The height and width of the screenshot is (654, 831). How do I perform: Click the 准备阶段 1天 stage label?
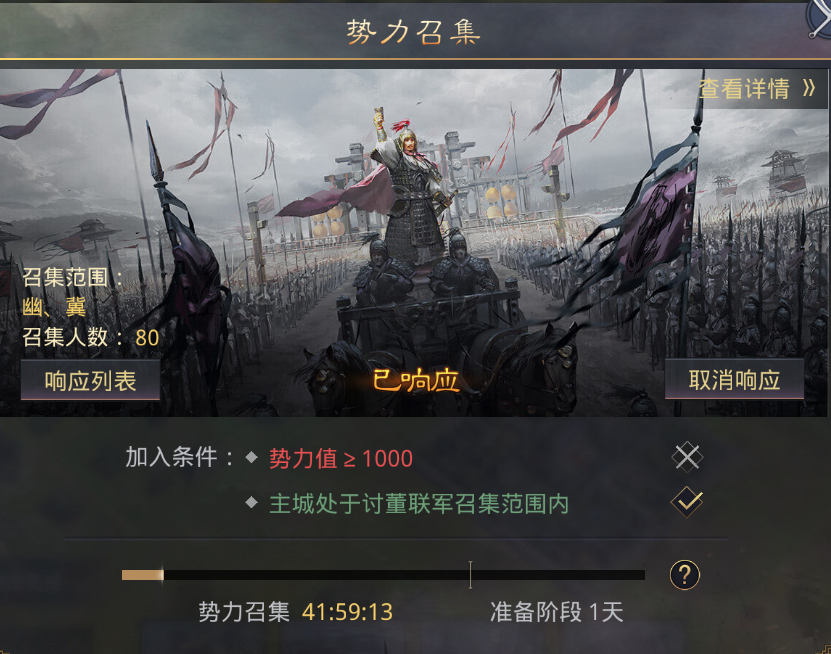point(556,612)
